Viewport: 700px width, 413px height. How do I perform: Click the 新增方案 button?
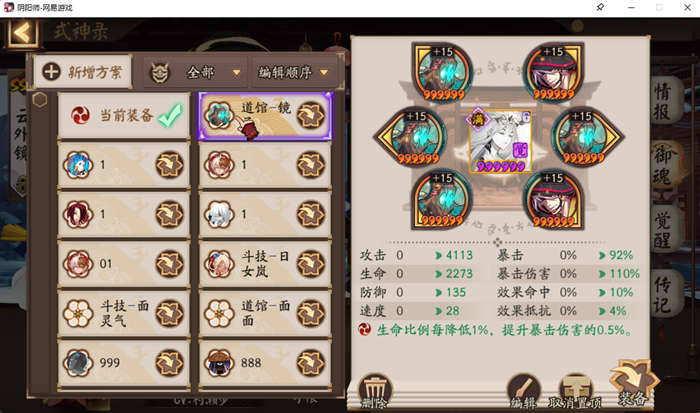pos(83,71)
